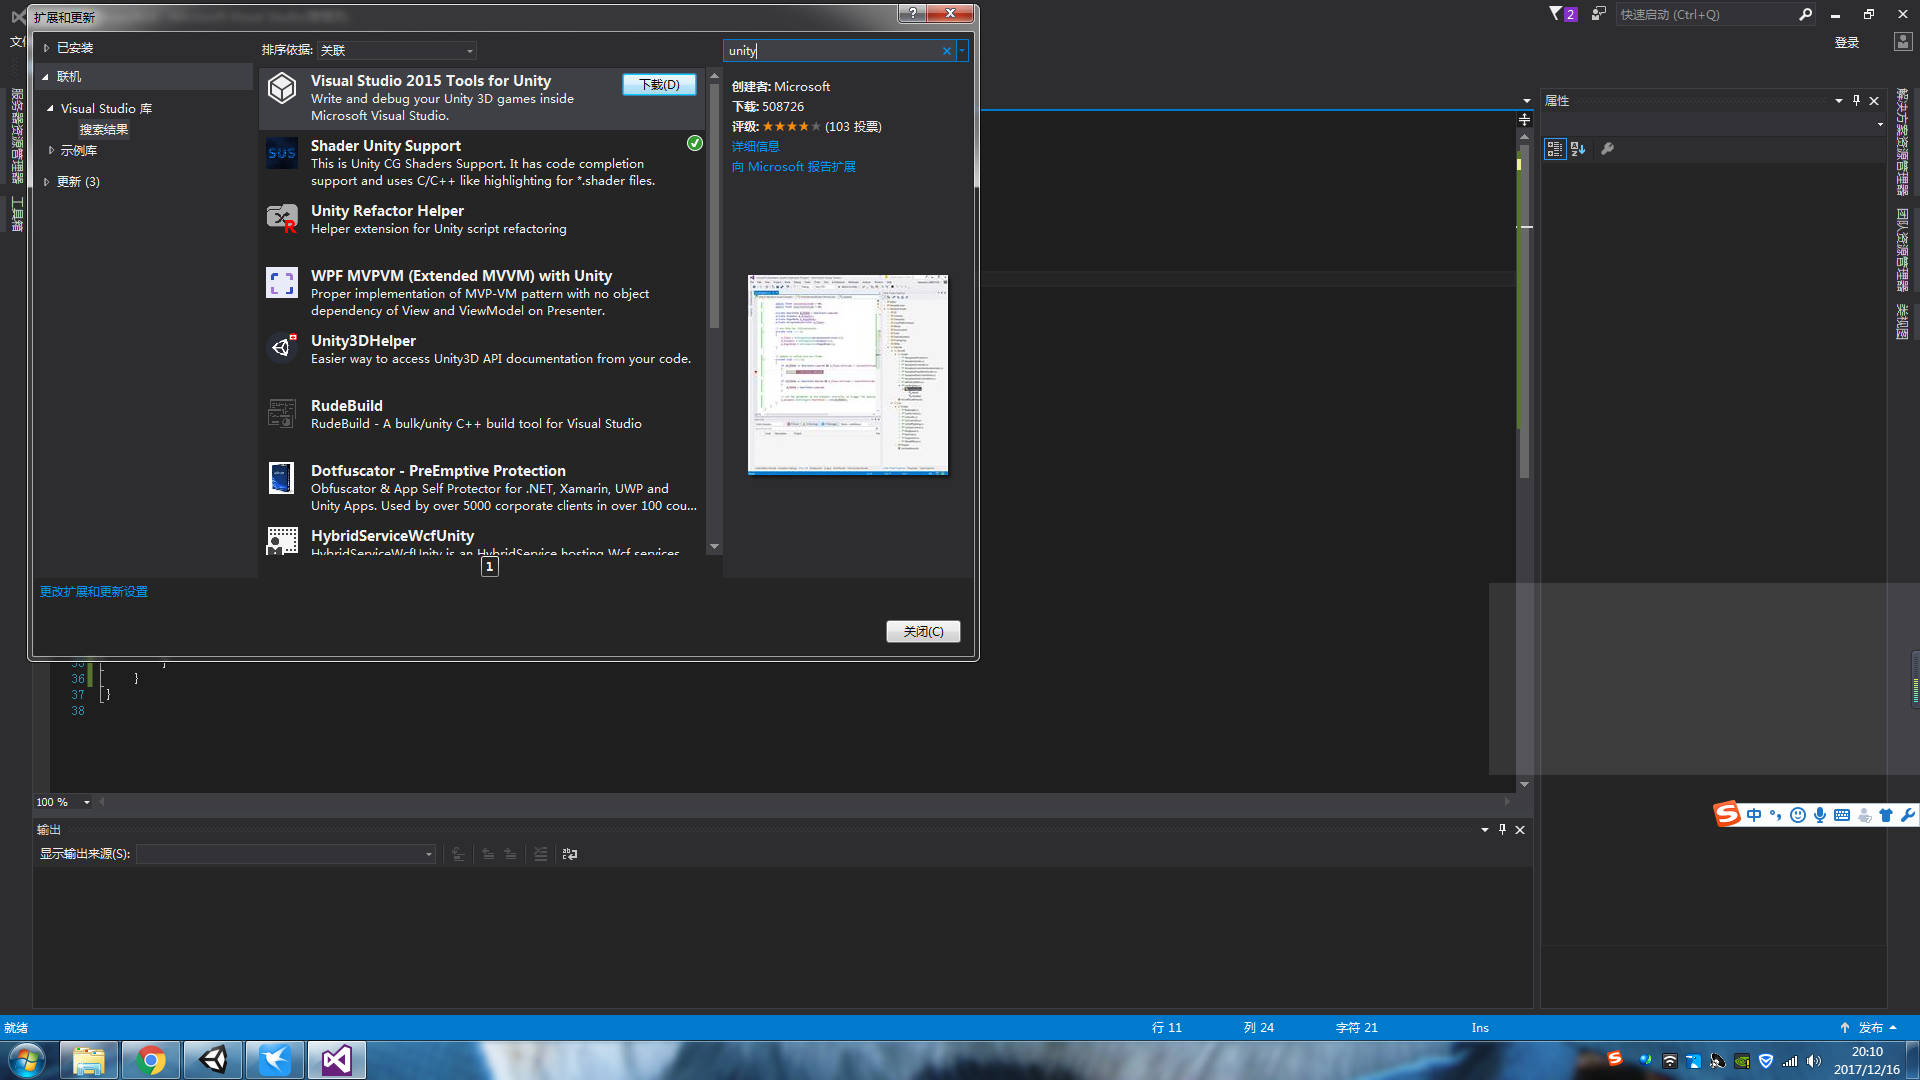Image resolution: width=1920 pixels, height=1080 pixels.
Task: Select Dotfuscator - PreEmptive Protection extension
Action: pos(482,488)
